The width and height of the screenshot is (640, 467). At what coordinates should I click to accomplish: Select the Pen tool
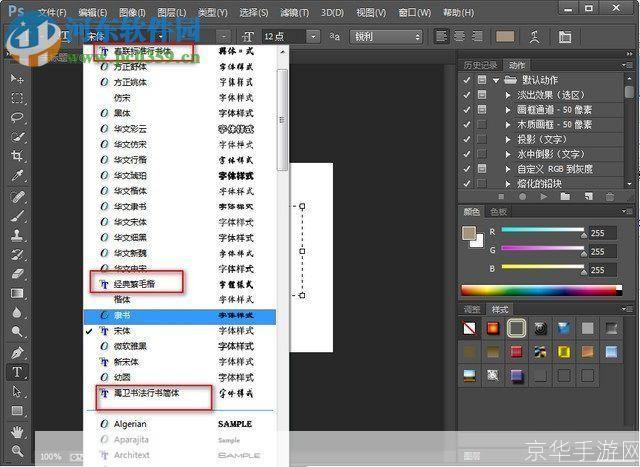pos(17,353)
